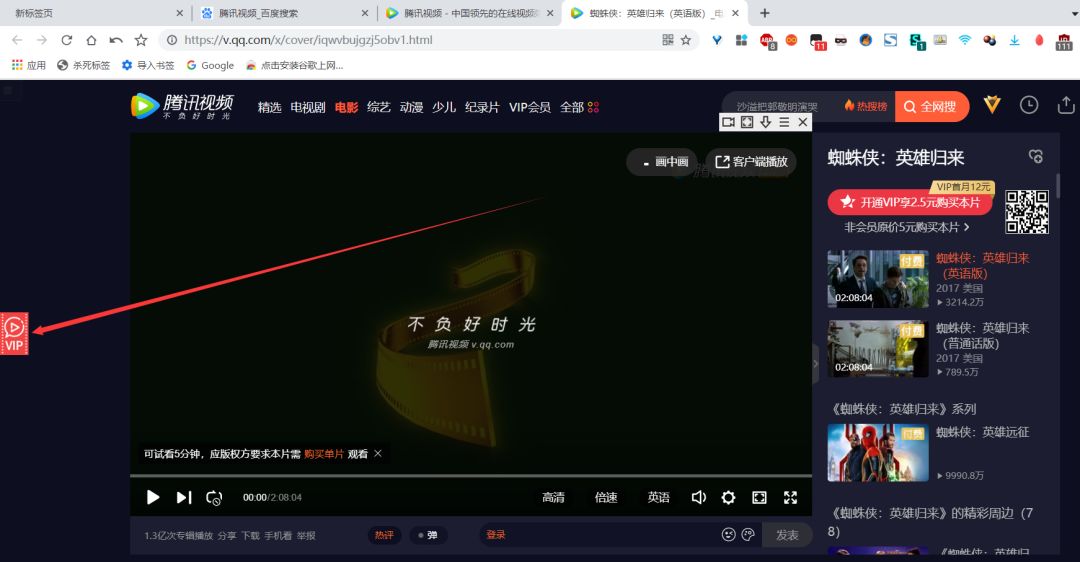Open the 电视剧 nav tab

click(308, 107)
